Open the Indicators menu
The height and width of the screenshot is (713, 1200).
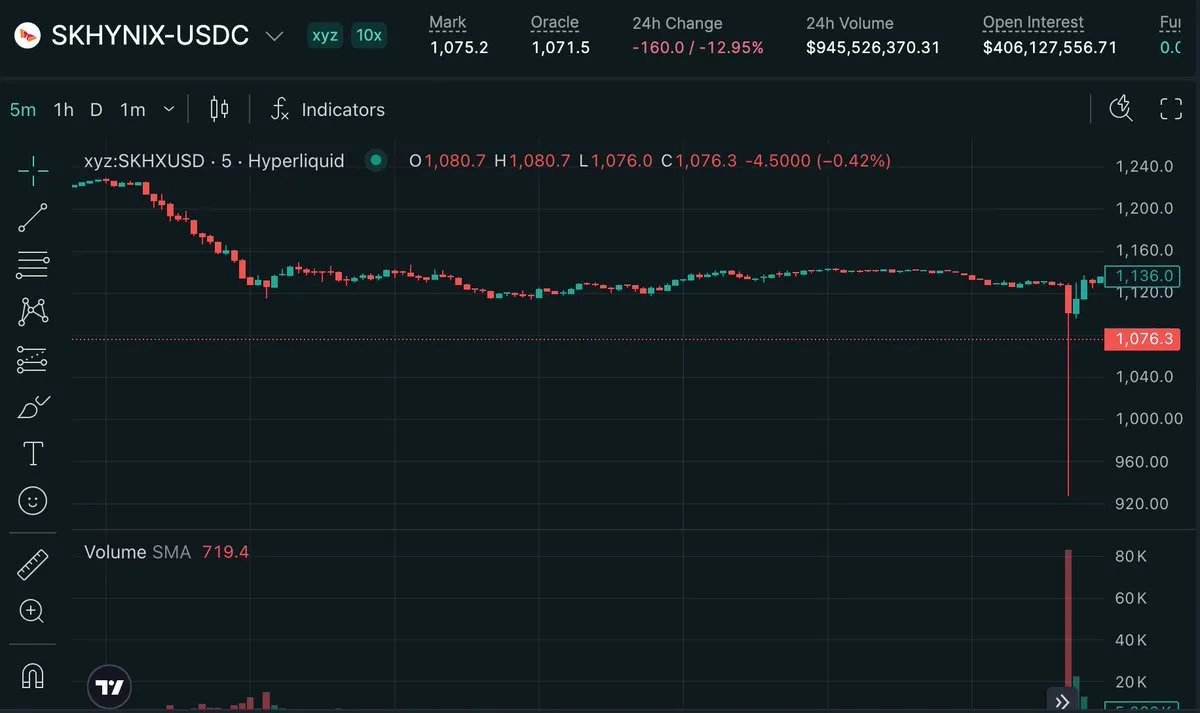point(328,109)
